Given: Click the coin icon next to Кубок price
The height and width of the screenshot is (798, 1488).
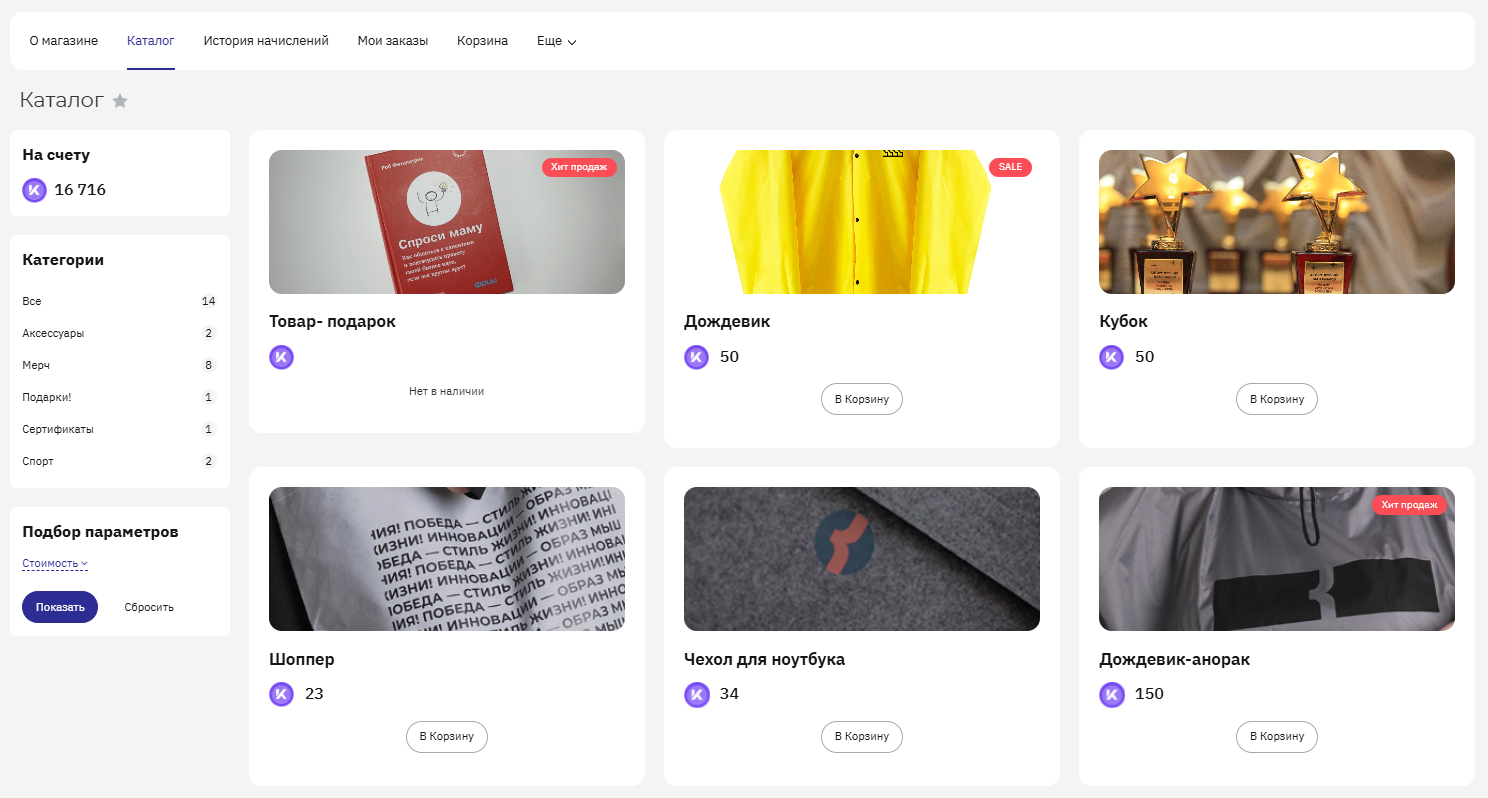Looking at the screenshot, I should click(1112, 357).
